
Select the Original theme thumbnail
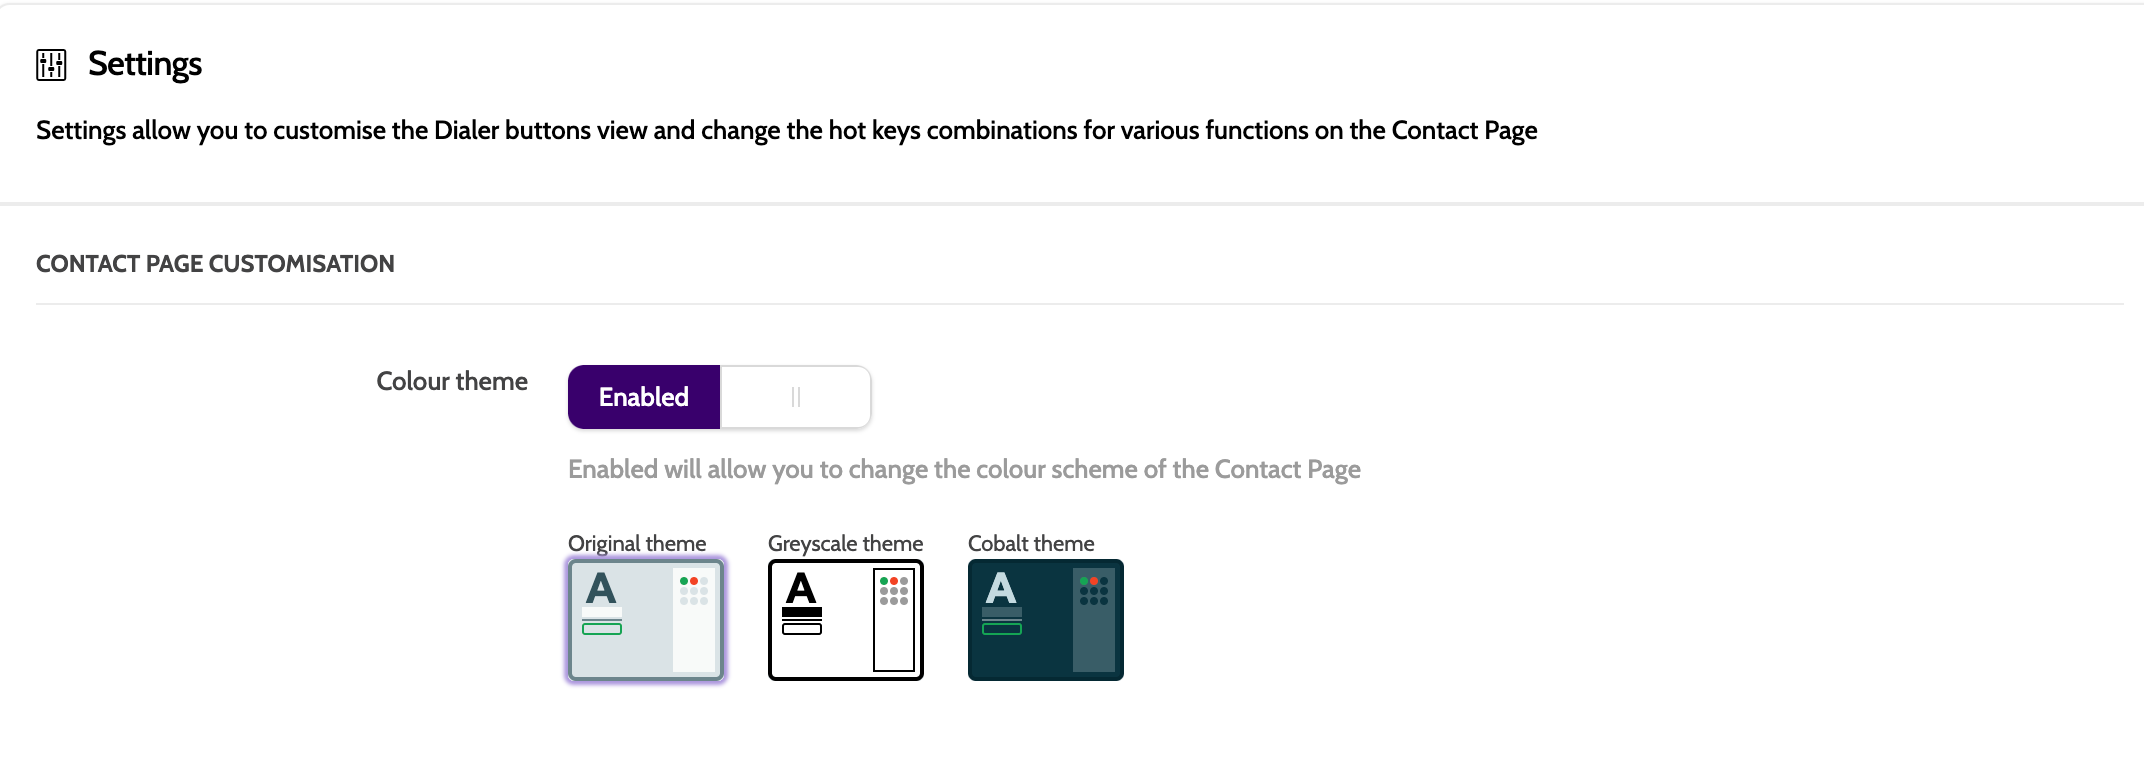point(646,620)
